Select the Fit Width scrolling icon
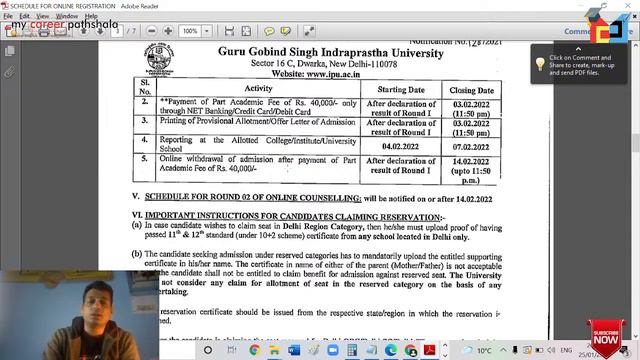Image resolution: width=640 pixels, height=360 pixels. tap(229, 31)
